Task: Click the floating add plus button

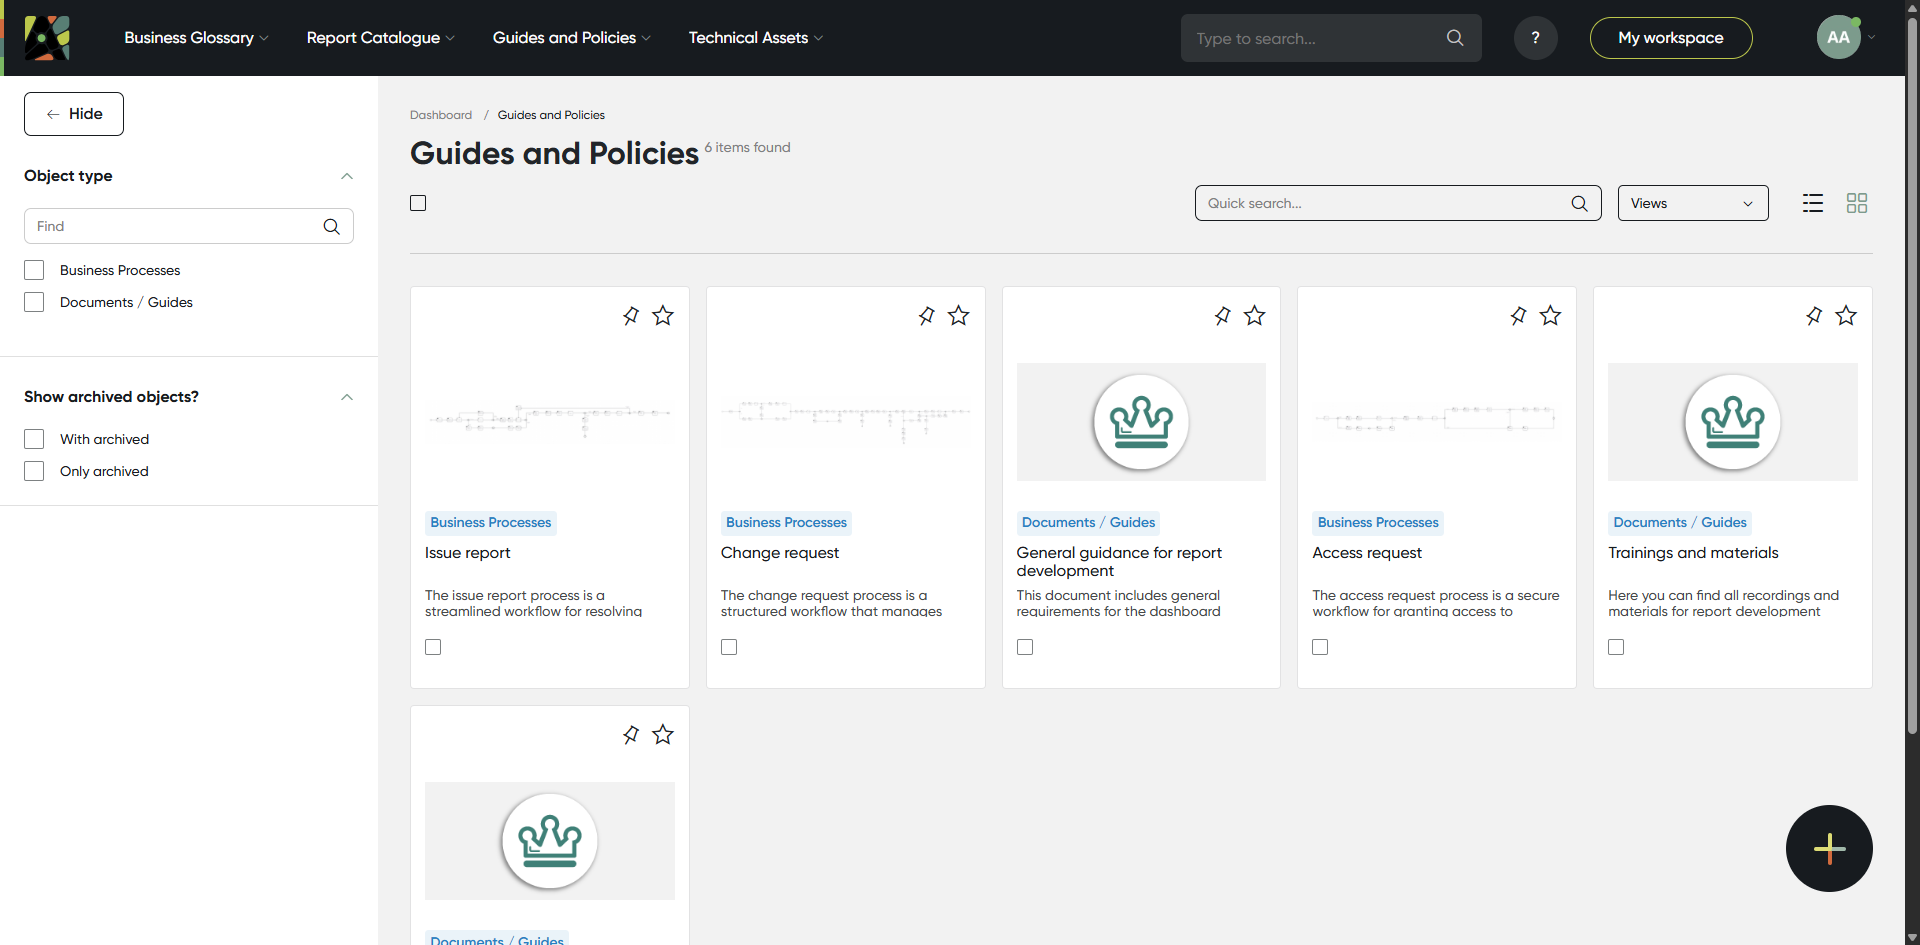Action: pyautogui.click(x=1828, y=848)
